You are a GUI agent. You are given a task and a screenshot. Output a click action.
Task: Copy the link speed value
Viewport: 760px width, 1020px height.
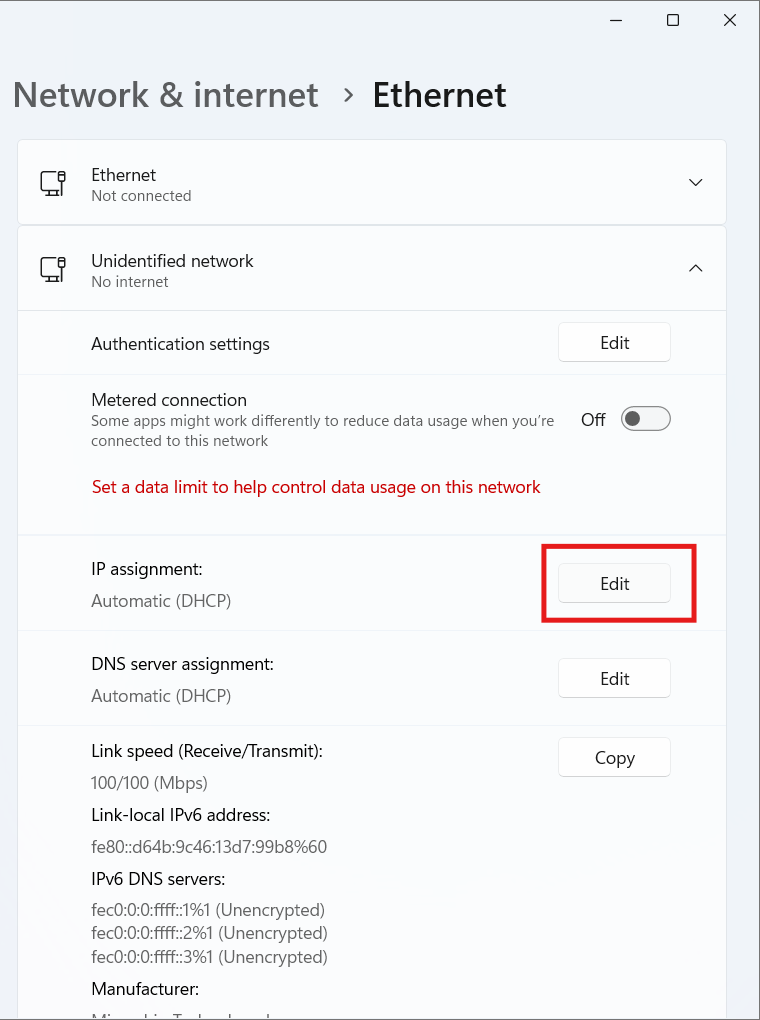tap(614, 757)
